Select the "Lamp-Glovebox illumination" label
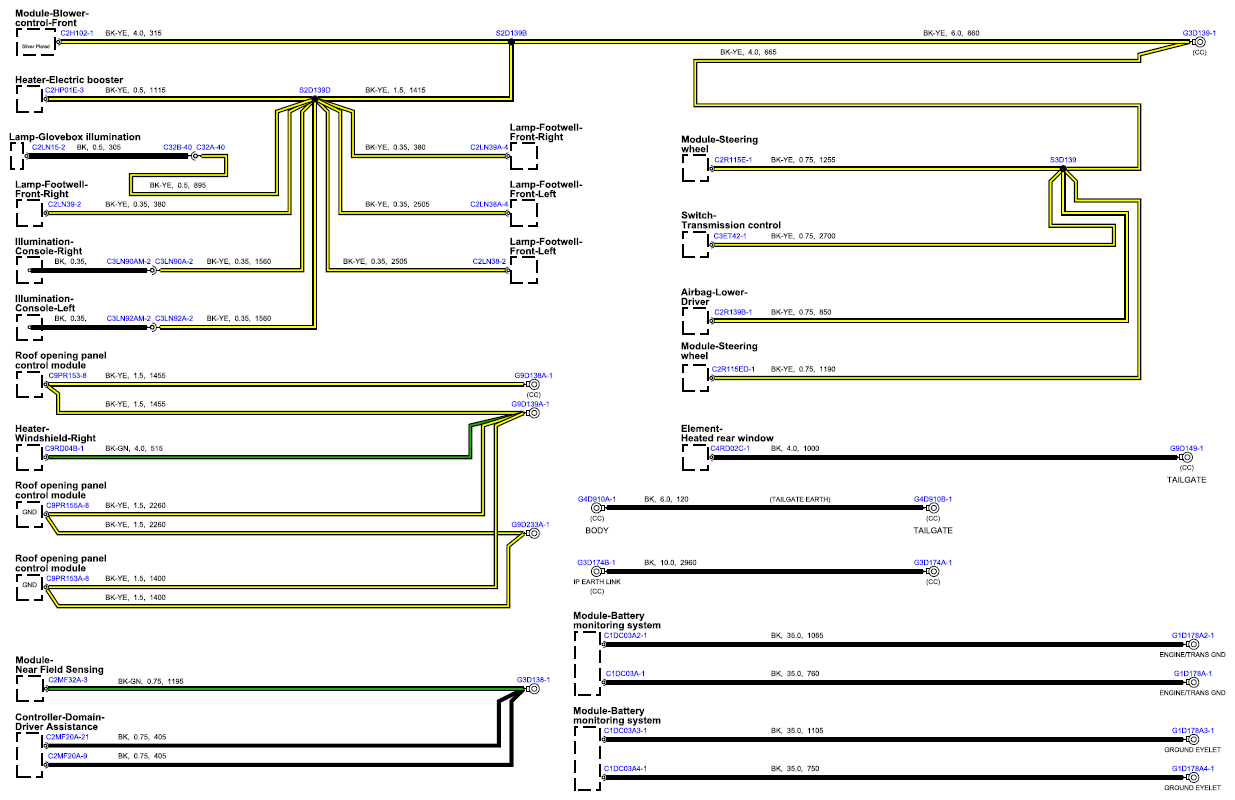 pos(75,136)
